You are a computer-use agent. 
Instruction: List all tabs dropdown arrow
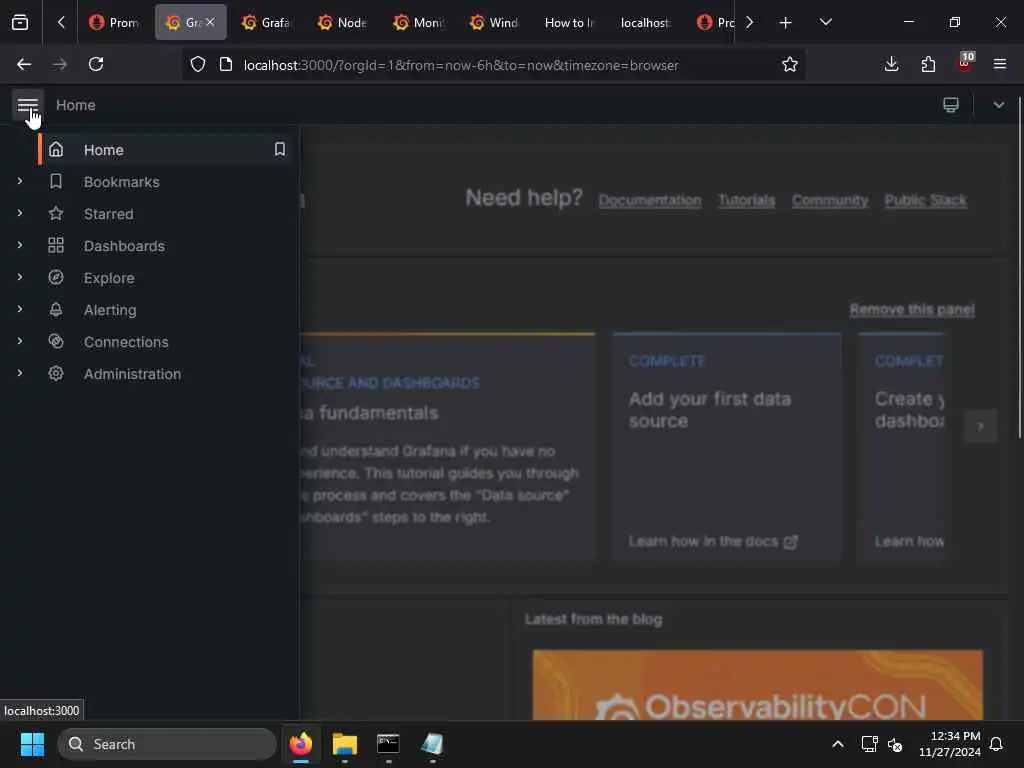[825, 22]
